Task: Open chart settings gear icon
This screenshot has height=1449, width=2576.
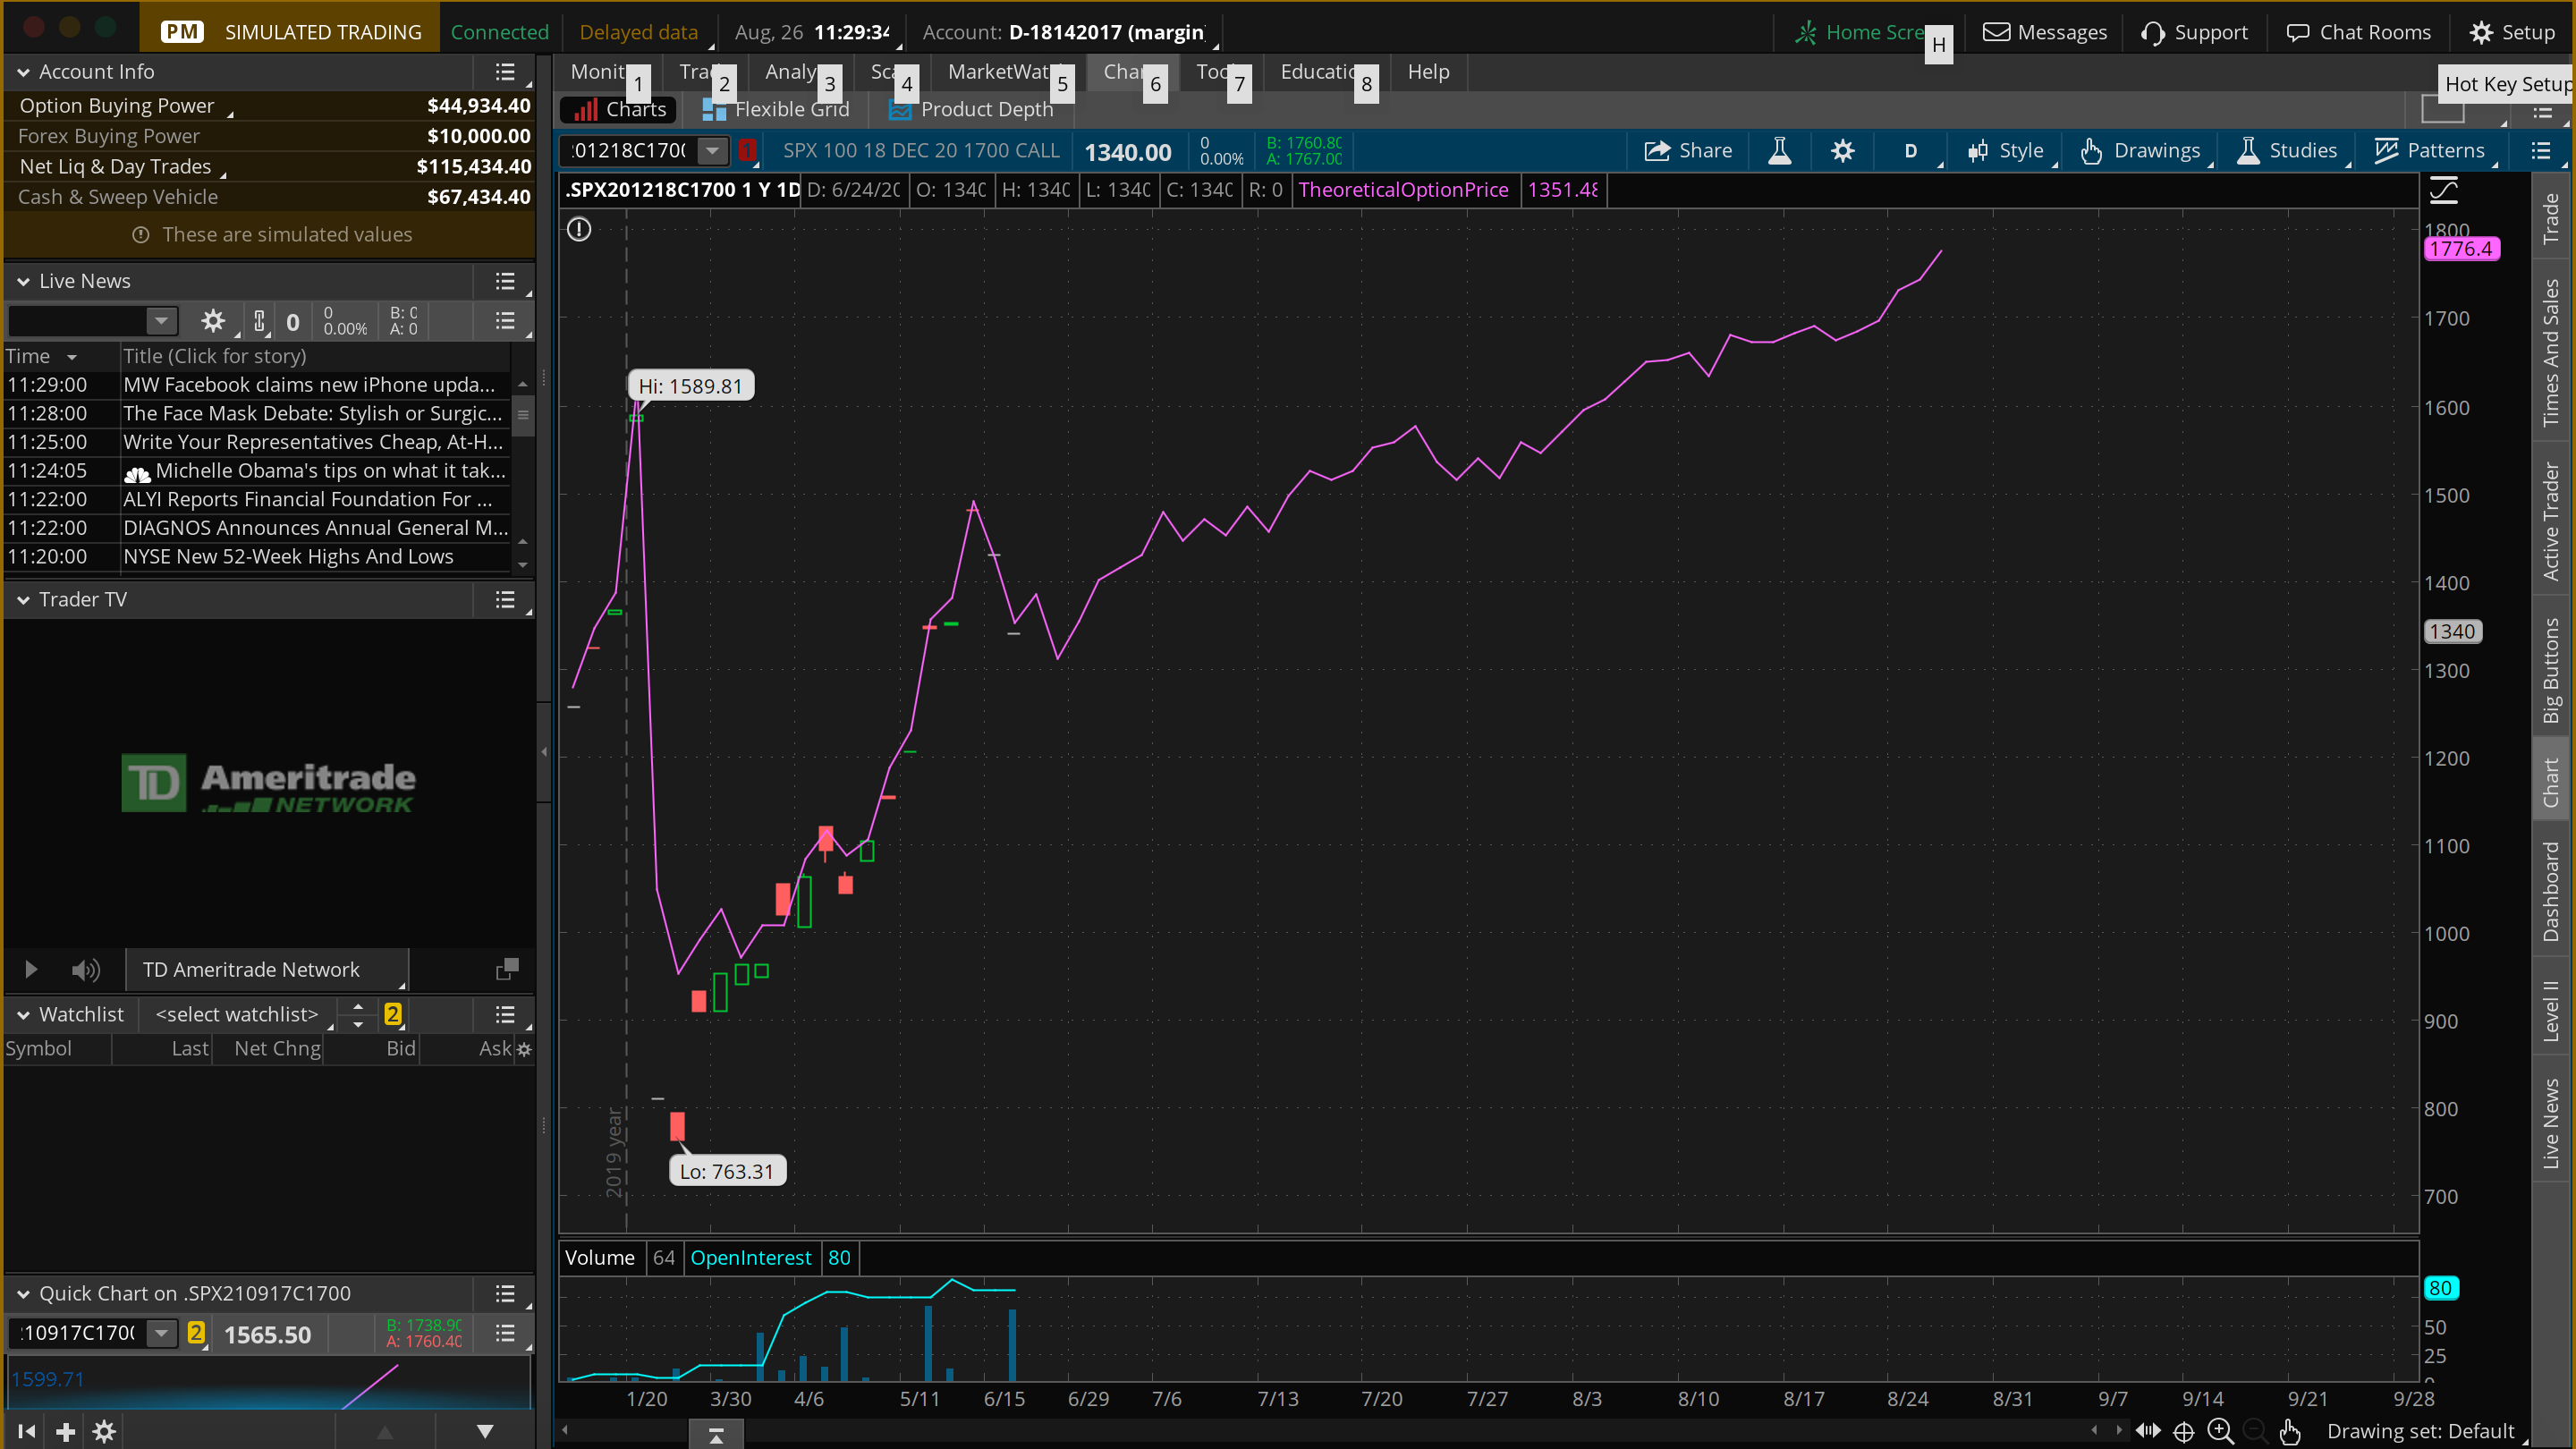Action: (x=1842, y=151)
